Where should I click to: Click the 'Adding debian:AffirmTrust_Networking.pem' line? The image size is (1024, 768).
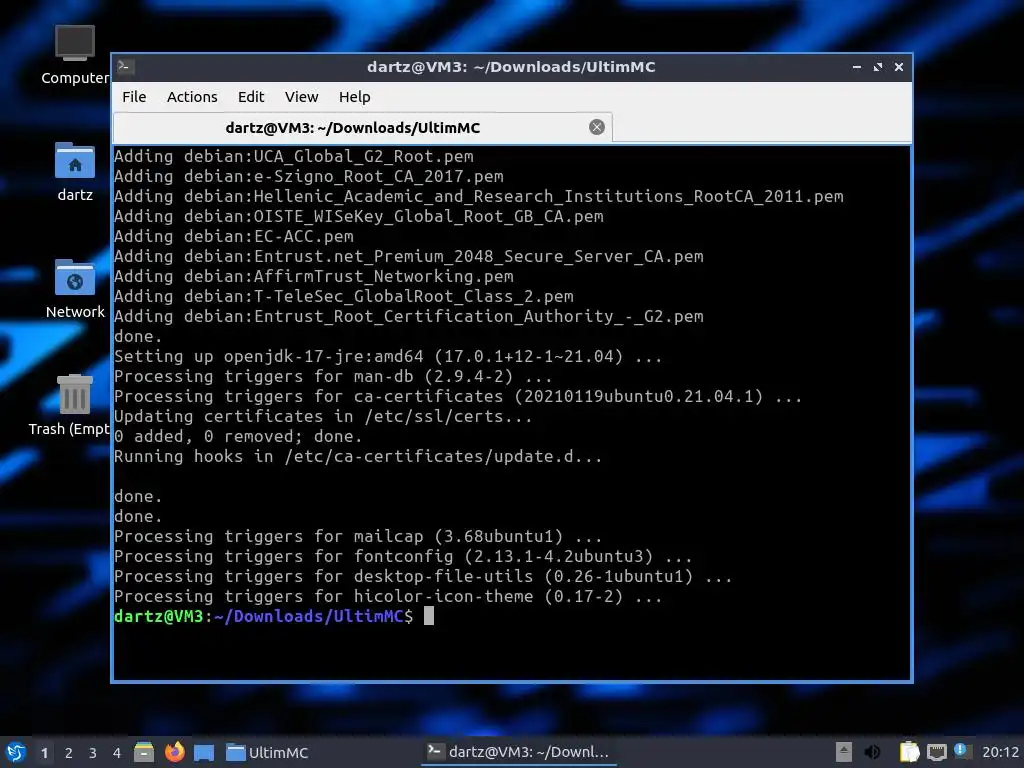(x=313, y=276)
